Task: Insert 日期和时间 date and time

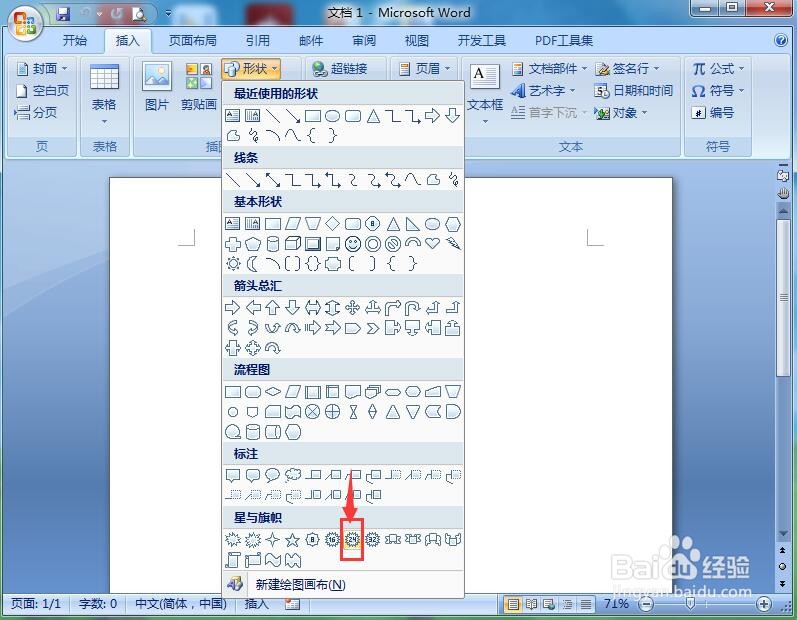Action: pos(633,90)
